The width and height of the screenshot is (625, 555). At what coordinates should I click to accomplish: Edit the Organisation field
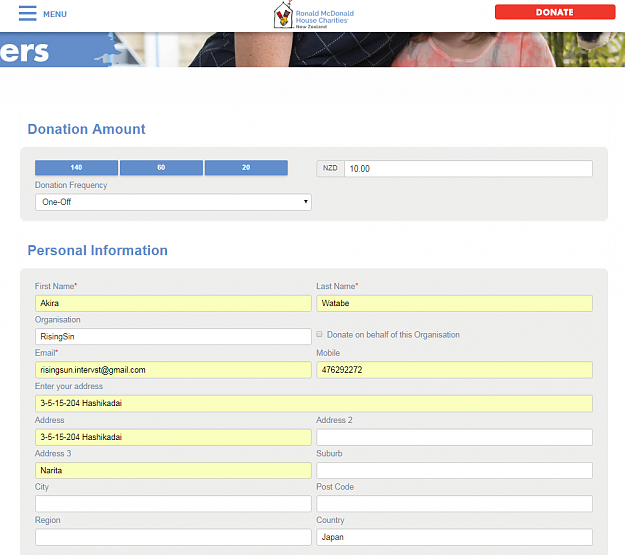pyautogui.click(x=173, y=337)
